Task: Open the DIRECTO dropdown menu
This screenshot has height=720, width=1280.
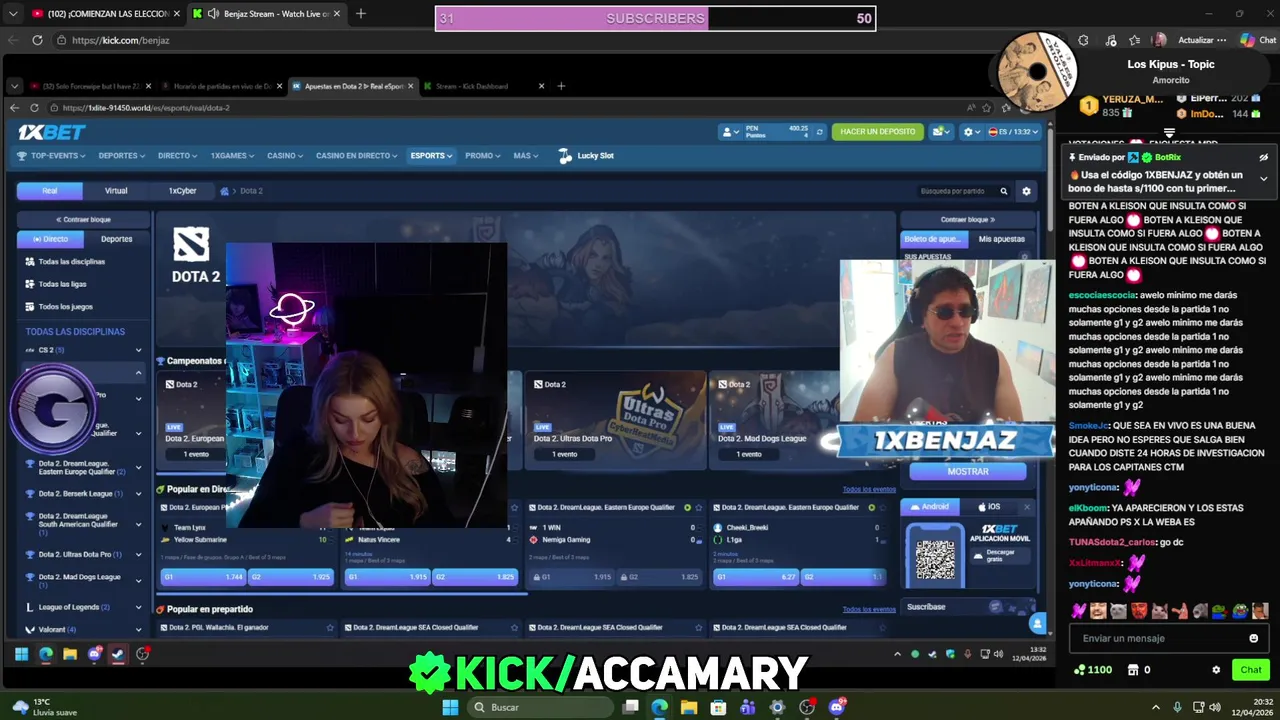Action: (178, 156)
